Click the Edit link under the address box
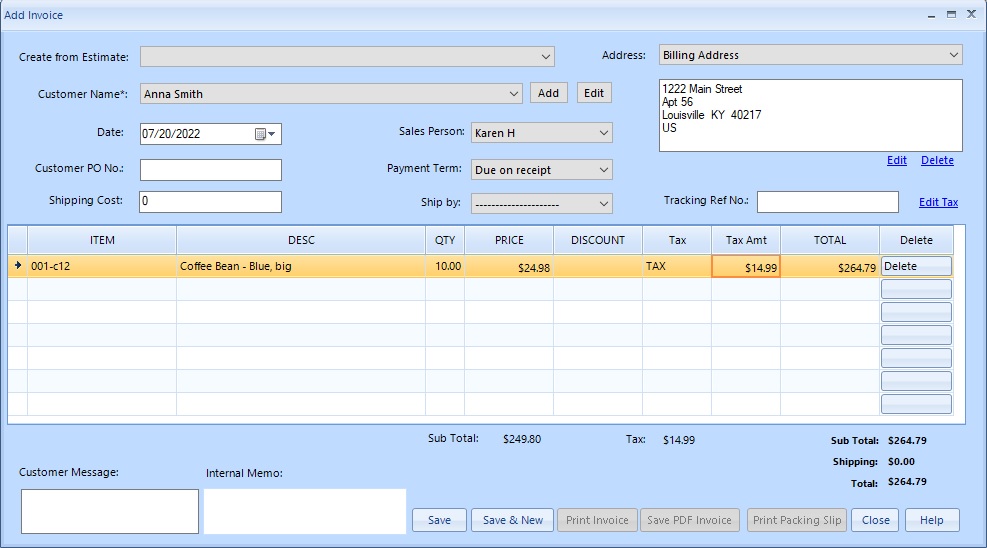987x548 pixels. point(897,160)
